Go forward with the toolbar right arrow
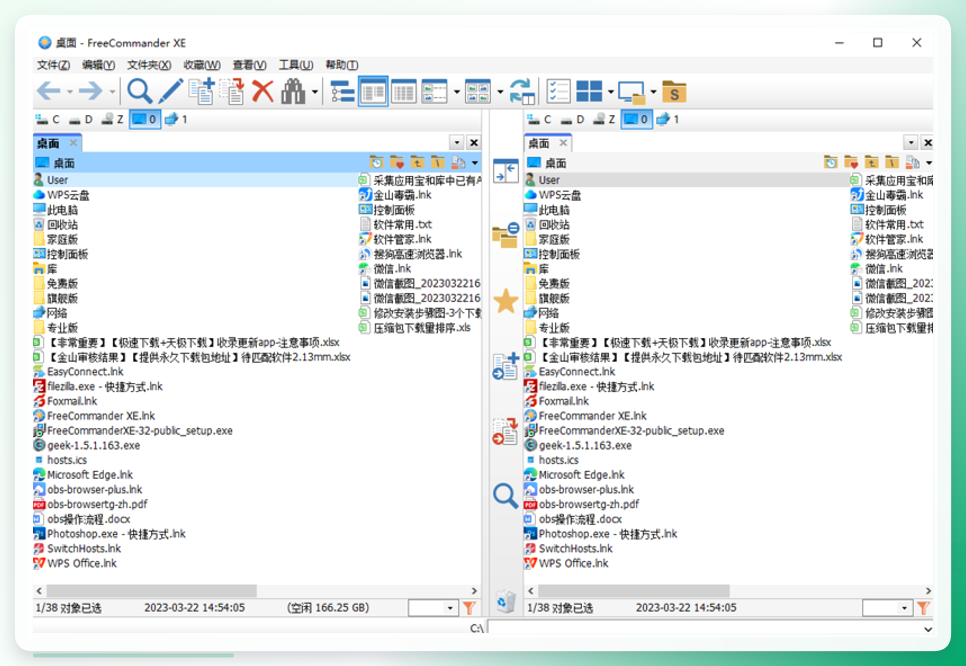This screenshot has height=666, width=966. (91, 92)
